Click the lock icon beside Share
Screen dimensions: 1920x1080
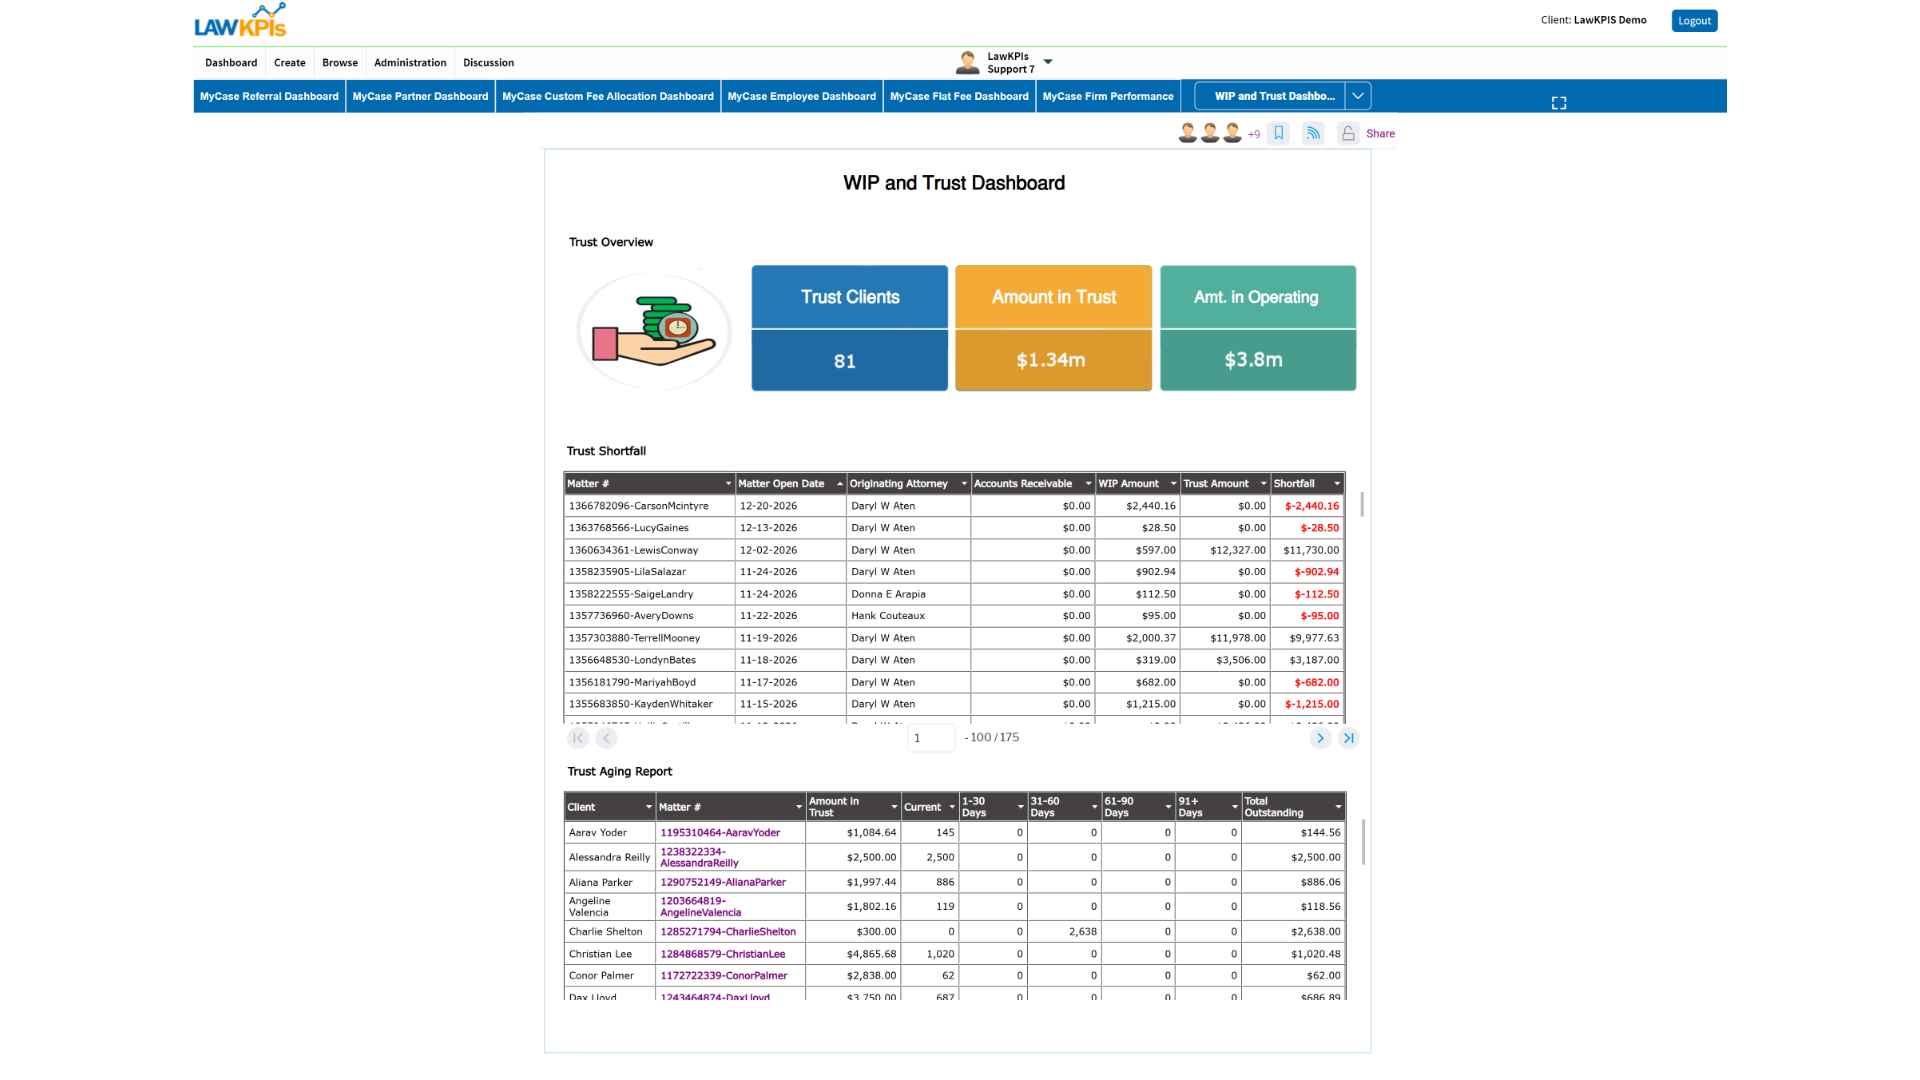point(1348,133)
